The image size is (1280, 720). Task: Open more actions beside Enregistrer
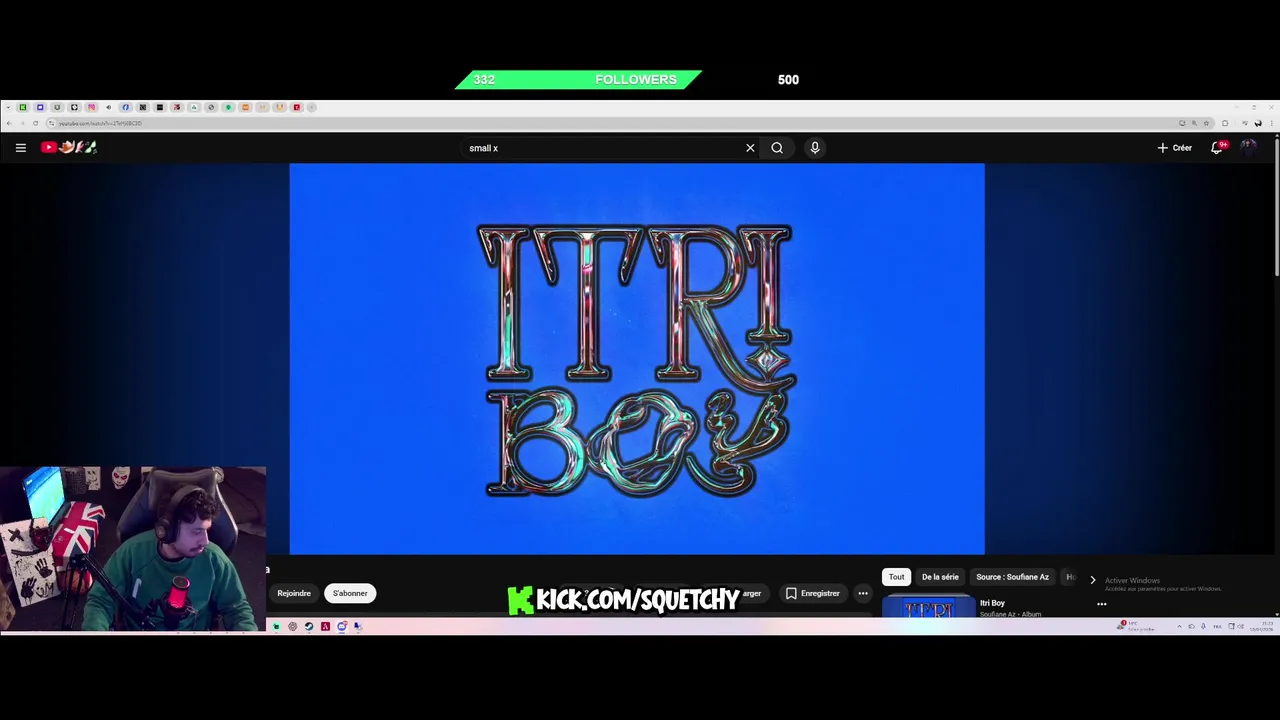(x=863, y=593)
